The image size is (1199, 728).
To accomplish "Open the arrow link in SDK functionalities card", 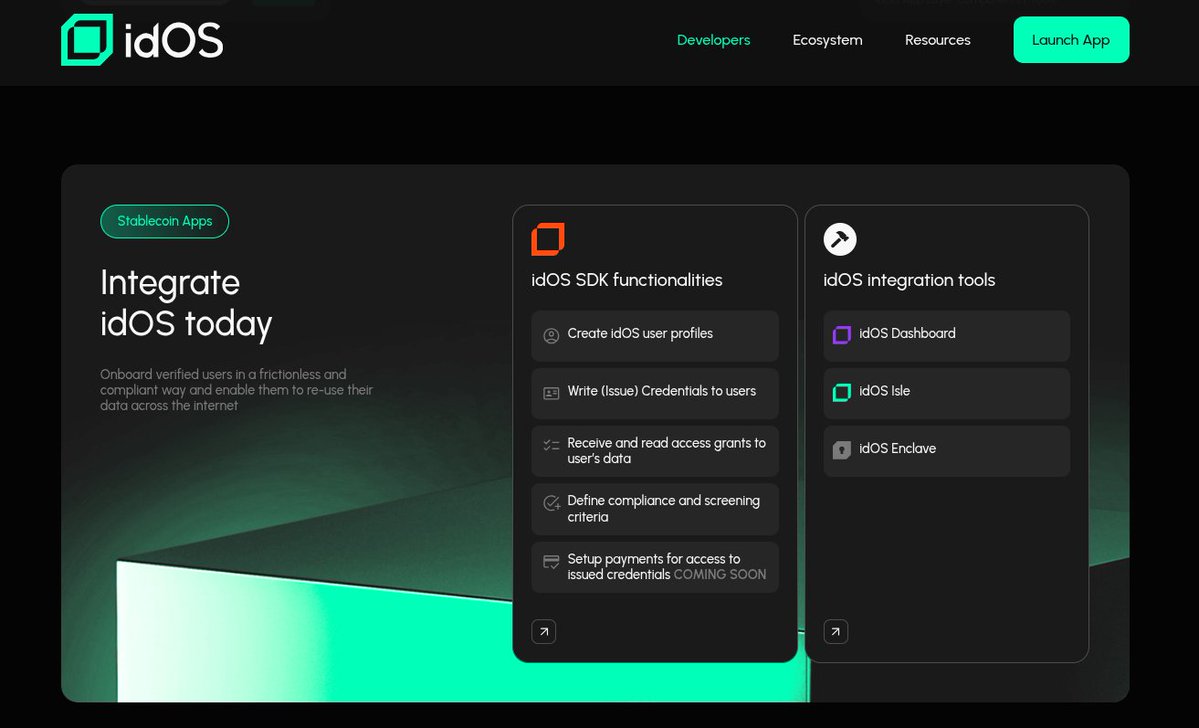I will pos(544,632).
